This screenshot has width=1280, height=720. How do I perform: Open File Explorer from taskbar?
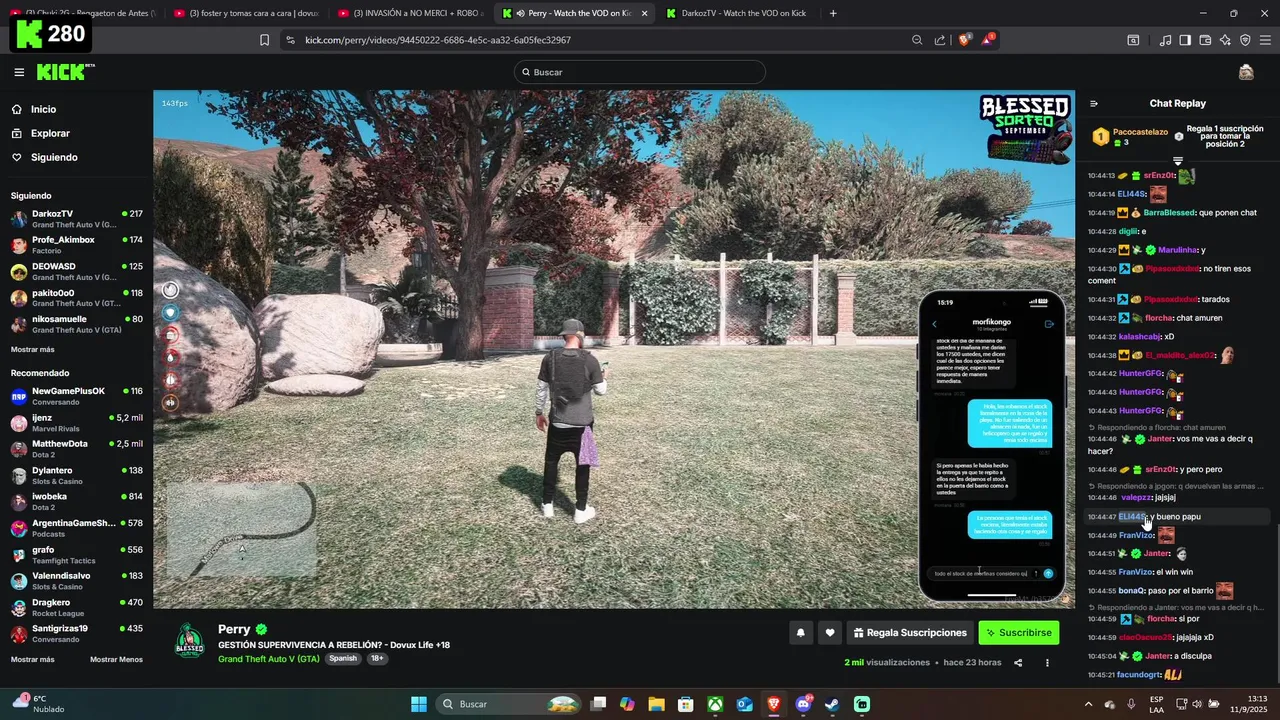tap(656, 704)
